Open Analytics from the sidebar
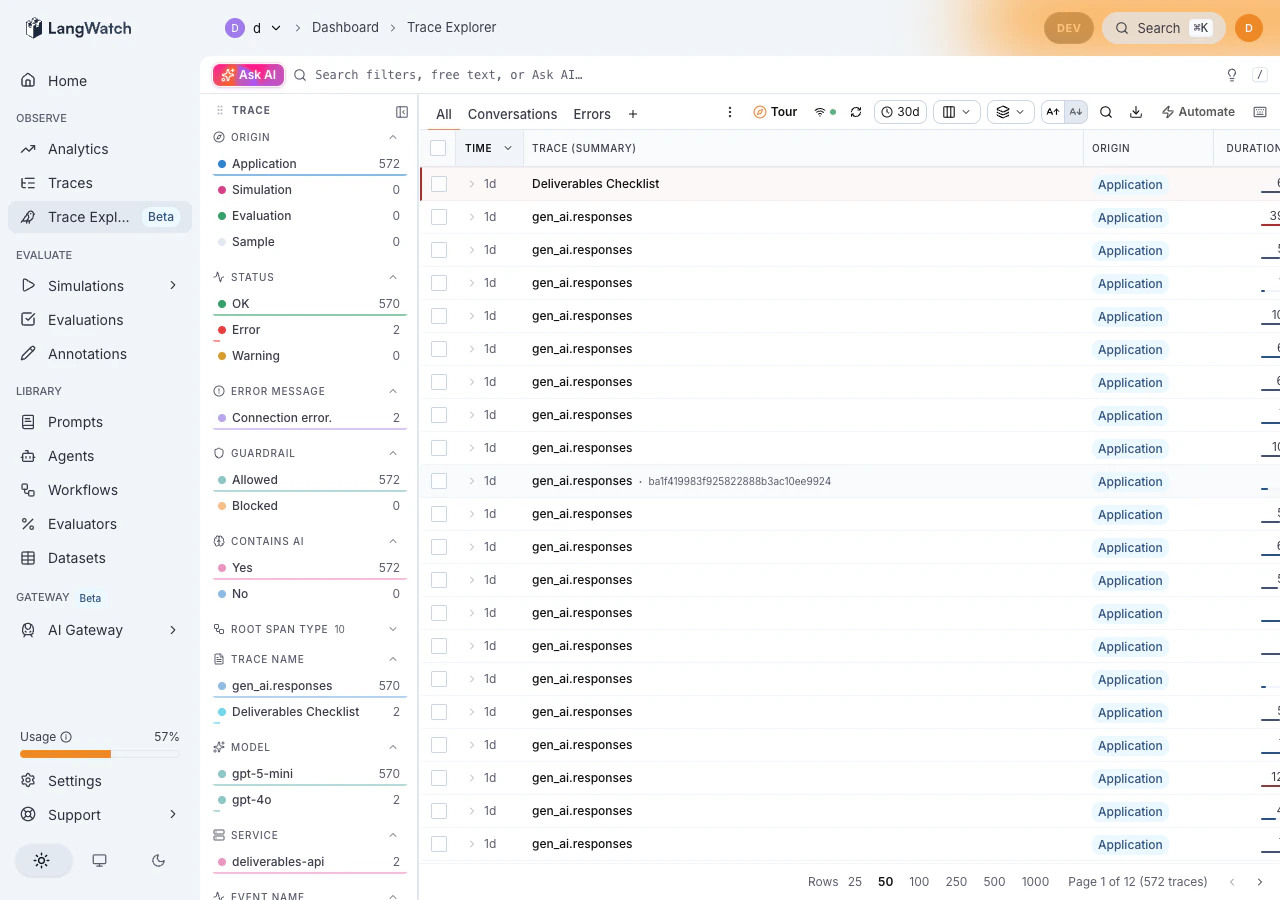 click(x=100, y=149)
